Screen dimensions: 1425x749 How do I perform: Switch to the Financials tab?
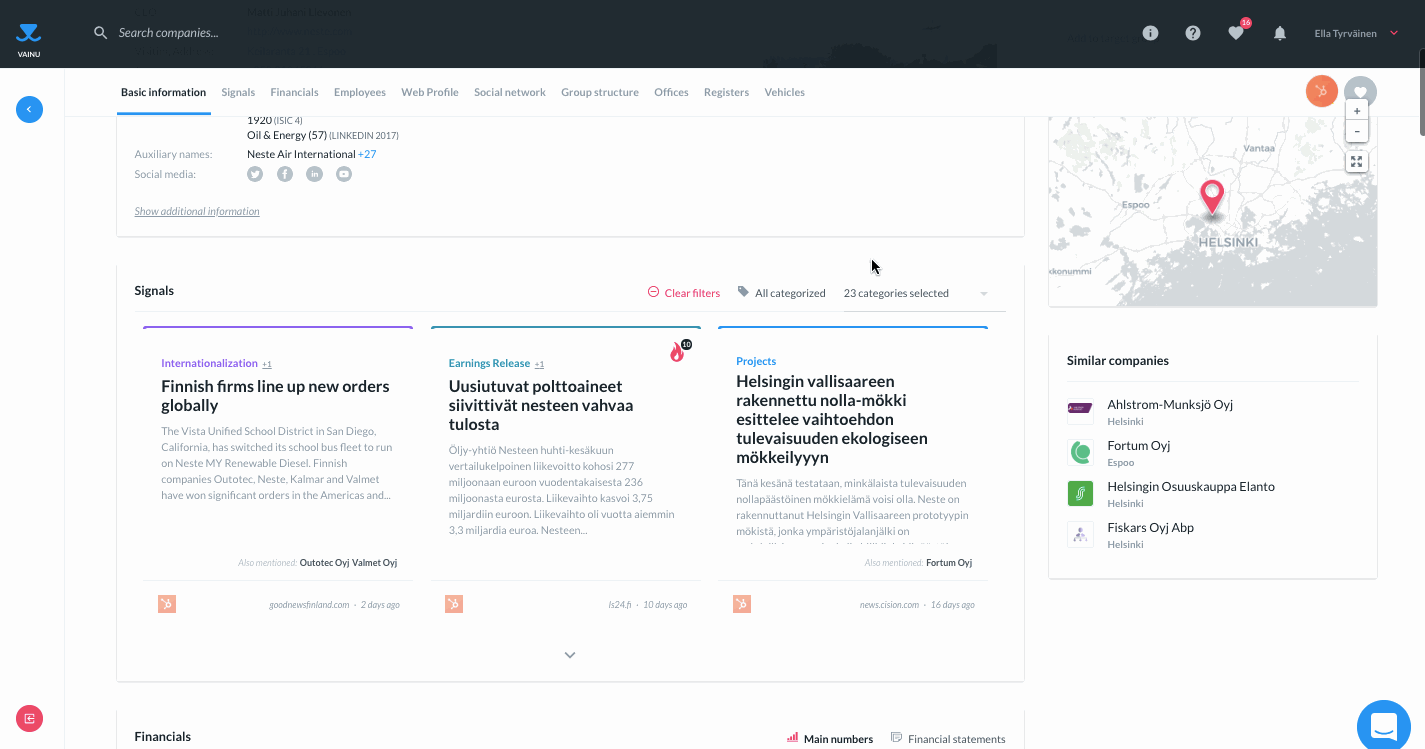294,92
